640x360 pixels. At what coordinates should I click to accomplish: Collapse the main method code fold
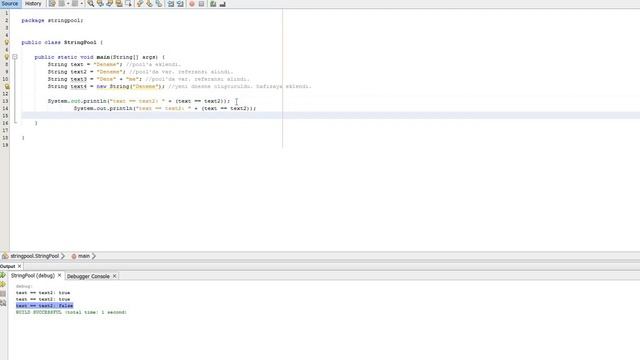coord(15,57)
